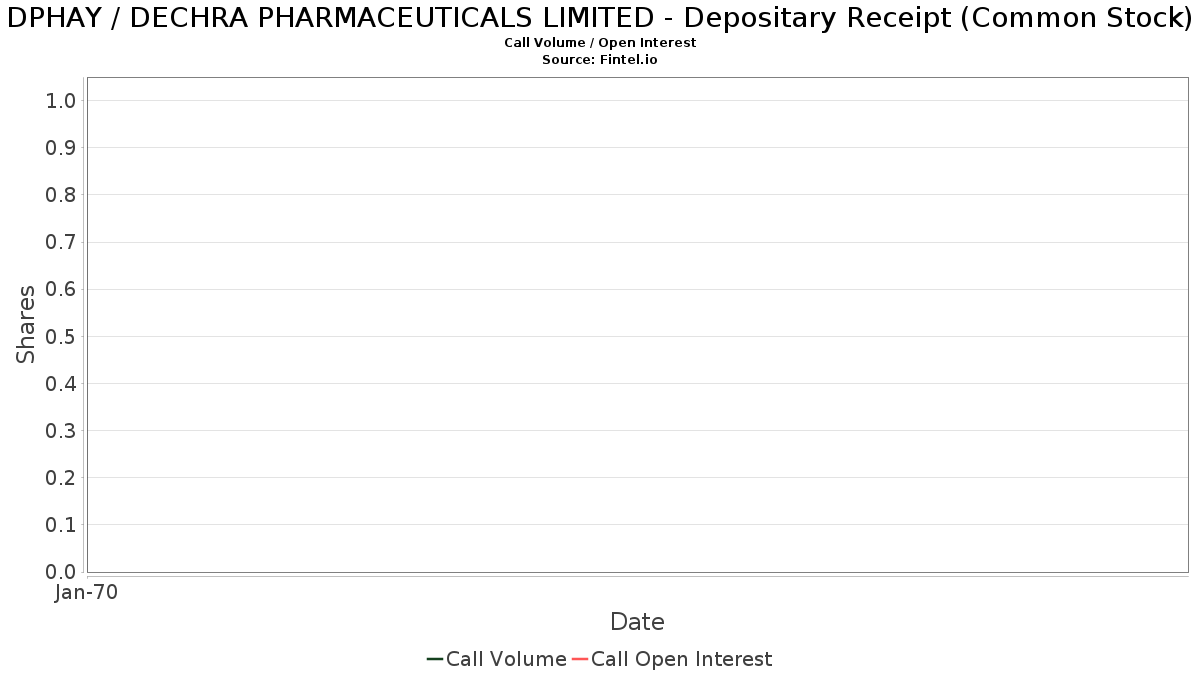Select the 0.4 y-axis tick label

(x=61, y=383)
